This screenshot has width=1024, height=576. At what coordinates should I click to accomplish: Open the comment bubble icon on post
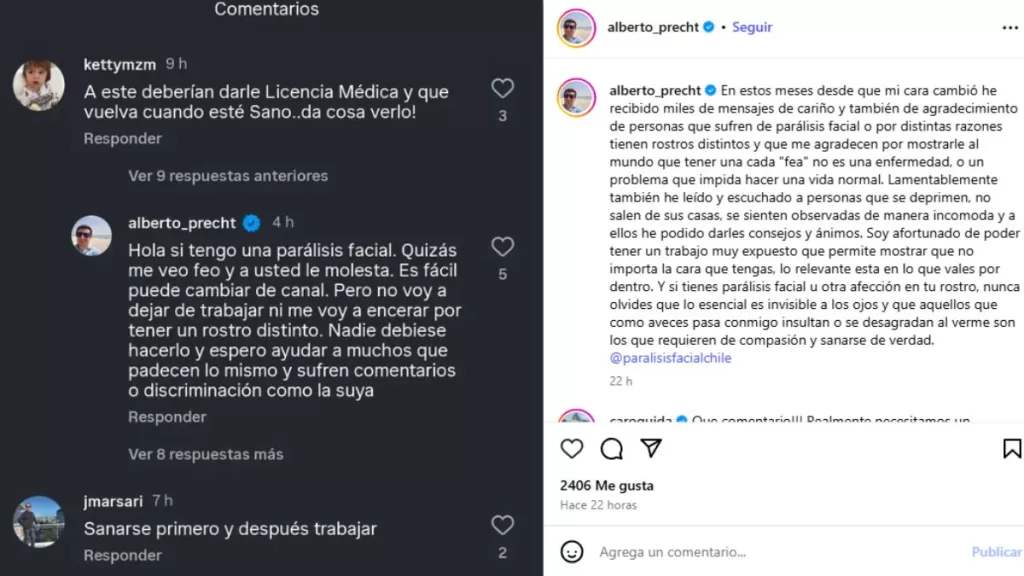point(612,448)
